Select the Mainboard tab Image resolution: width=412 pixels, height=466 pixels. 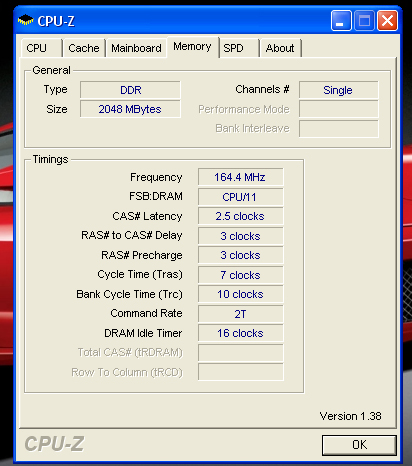click(136, 48)
